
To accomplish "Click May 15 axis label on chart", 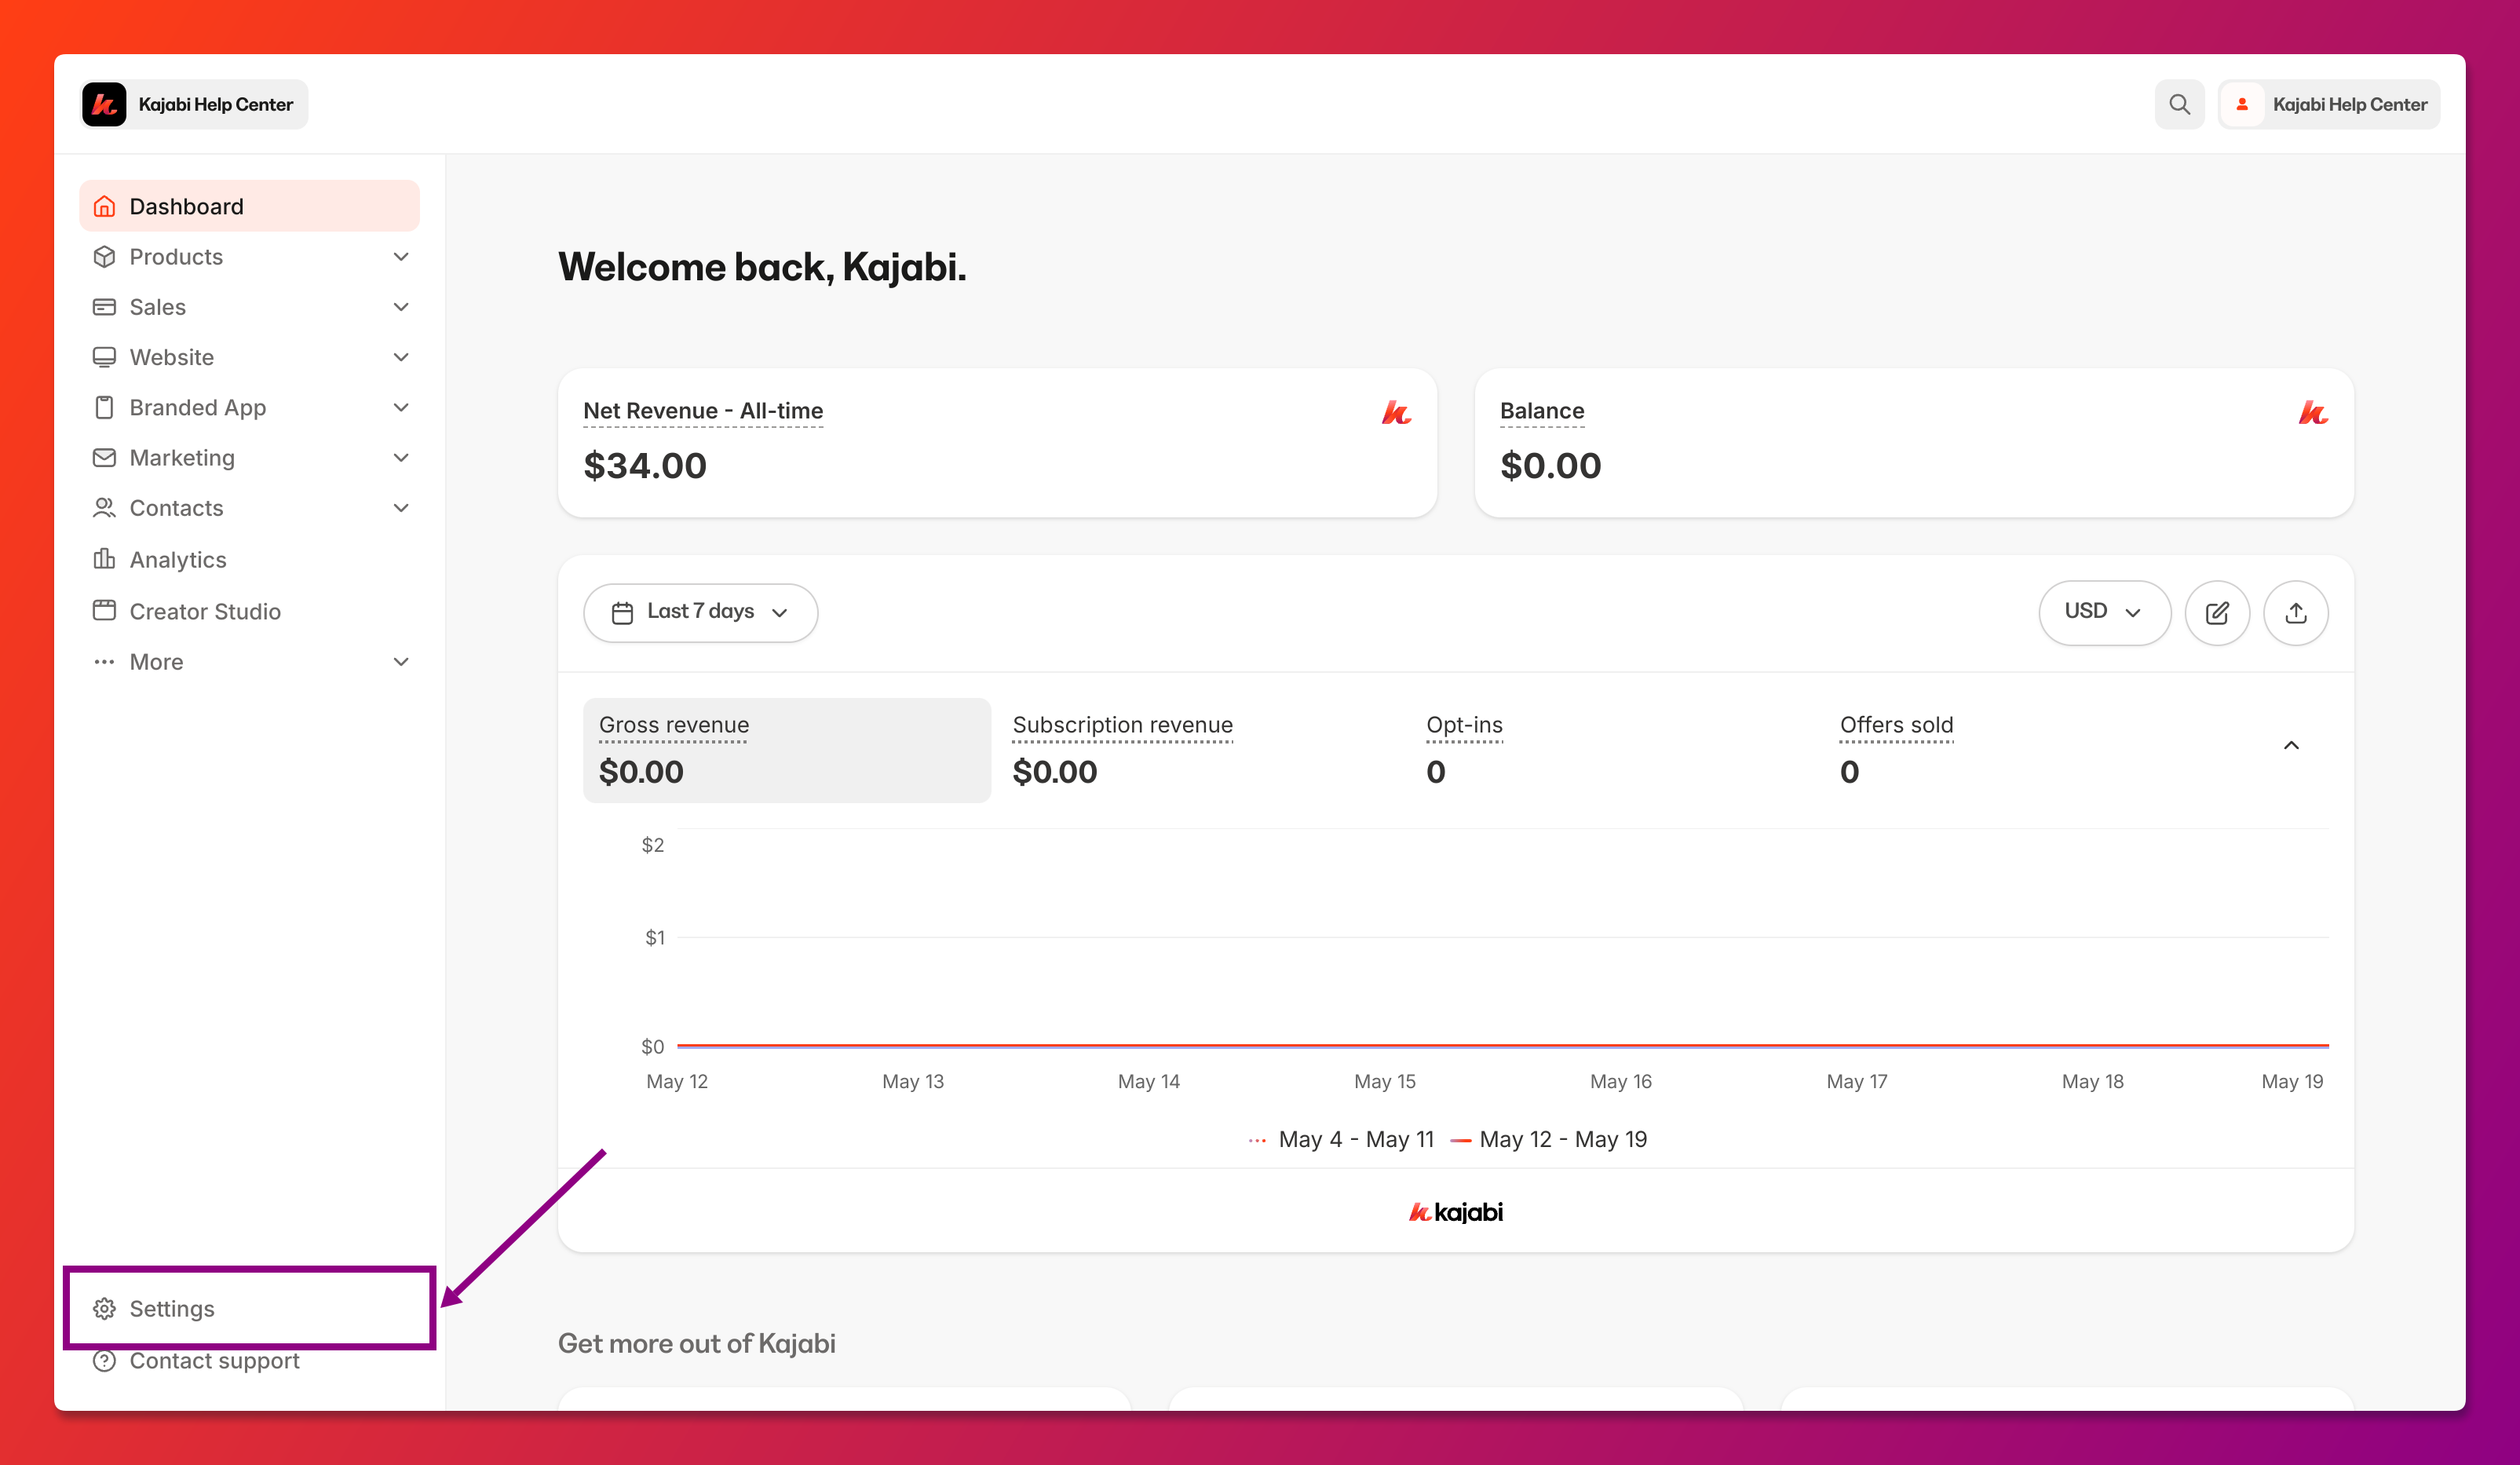I will (1385, 1081).
